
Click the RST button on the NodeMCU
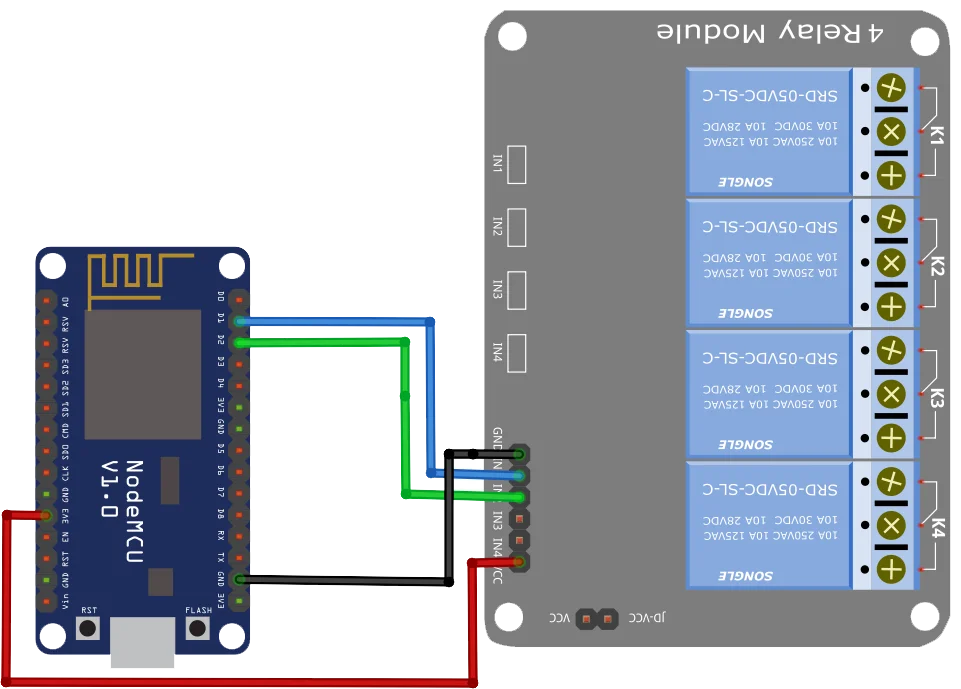tap(88, 628)
